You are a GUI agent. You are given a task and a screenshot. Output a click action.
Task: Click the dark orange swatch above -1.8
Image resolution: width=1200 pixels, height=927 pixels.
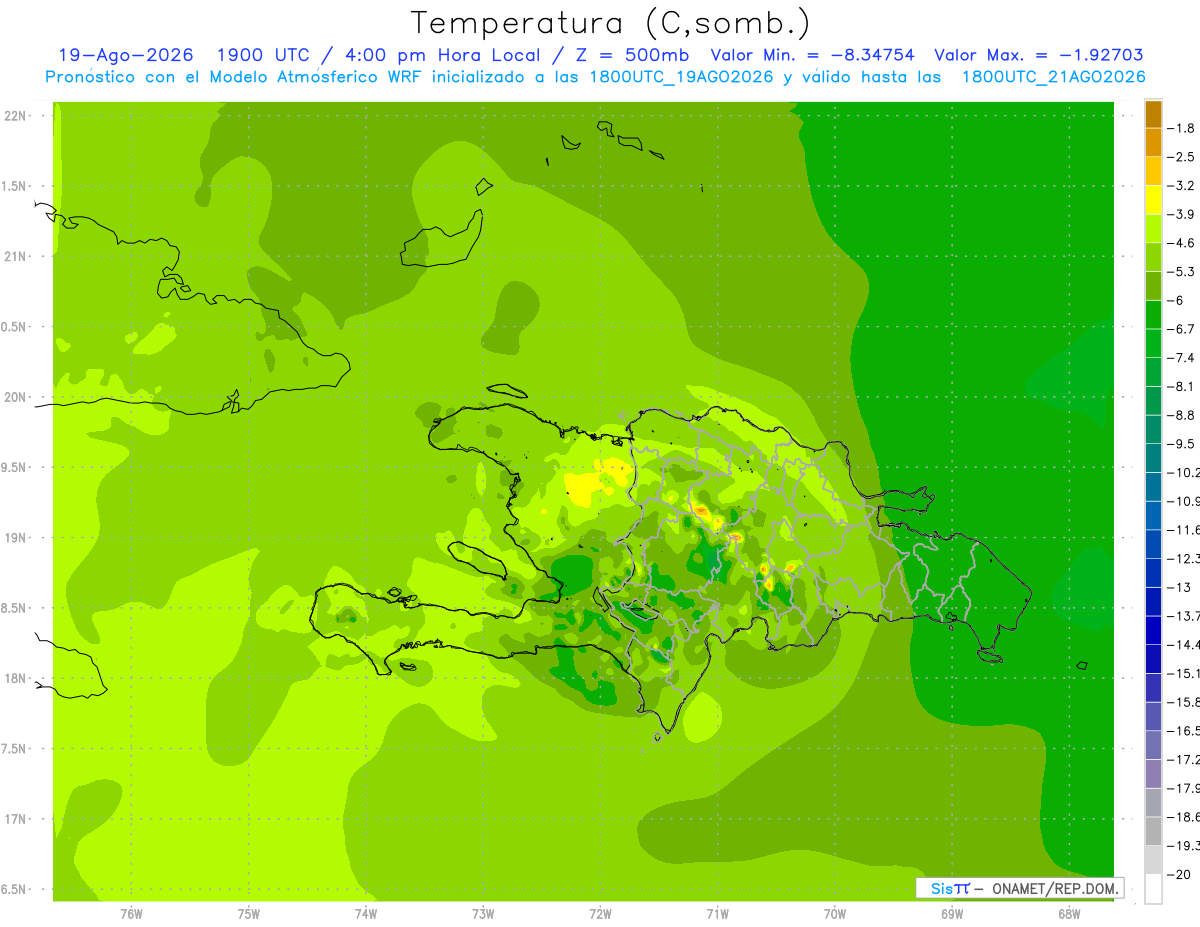[1153, 114]
